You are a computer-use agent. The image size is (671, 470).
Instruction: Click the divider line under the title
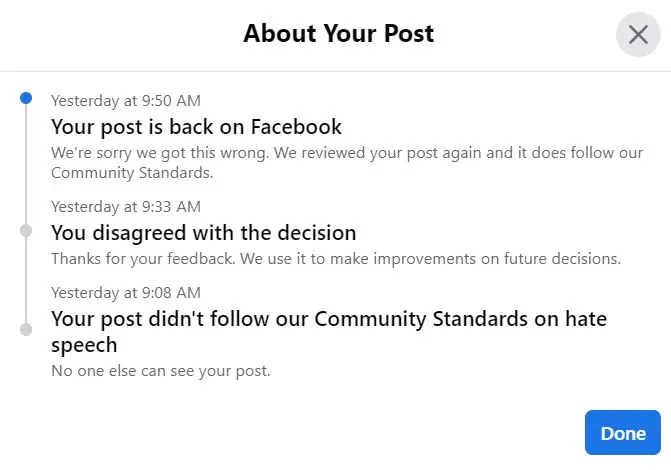pos(335,71)
